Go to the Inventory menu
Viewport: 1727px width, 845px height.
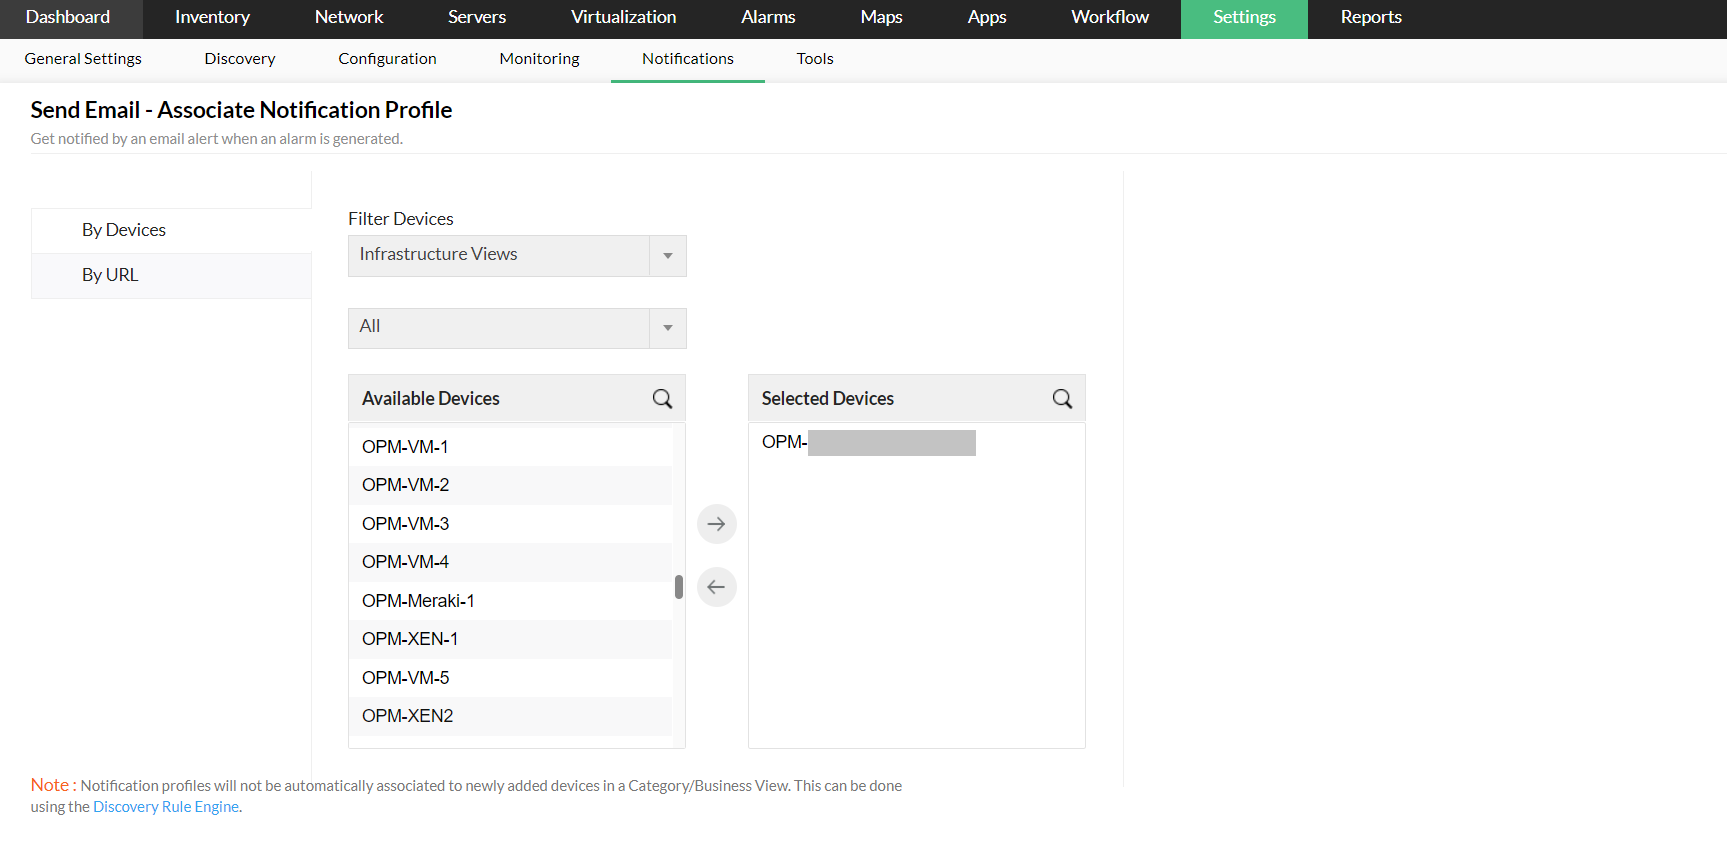pos(212,18)
